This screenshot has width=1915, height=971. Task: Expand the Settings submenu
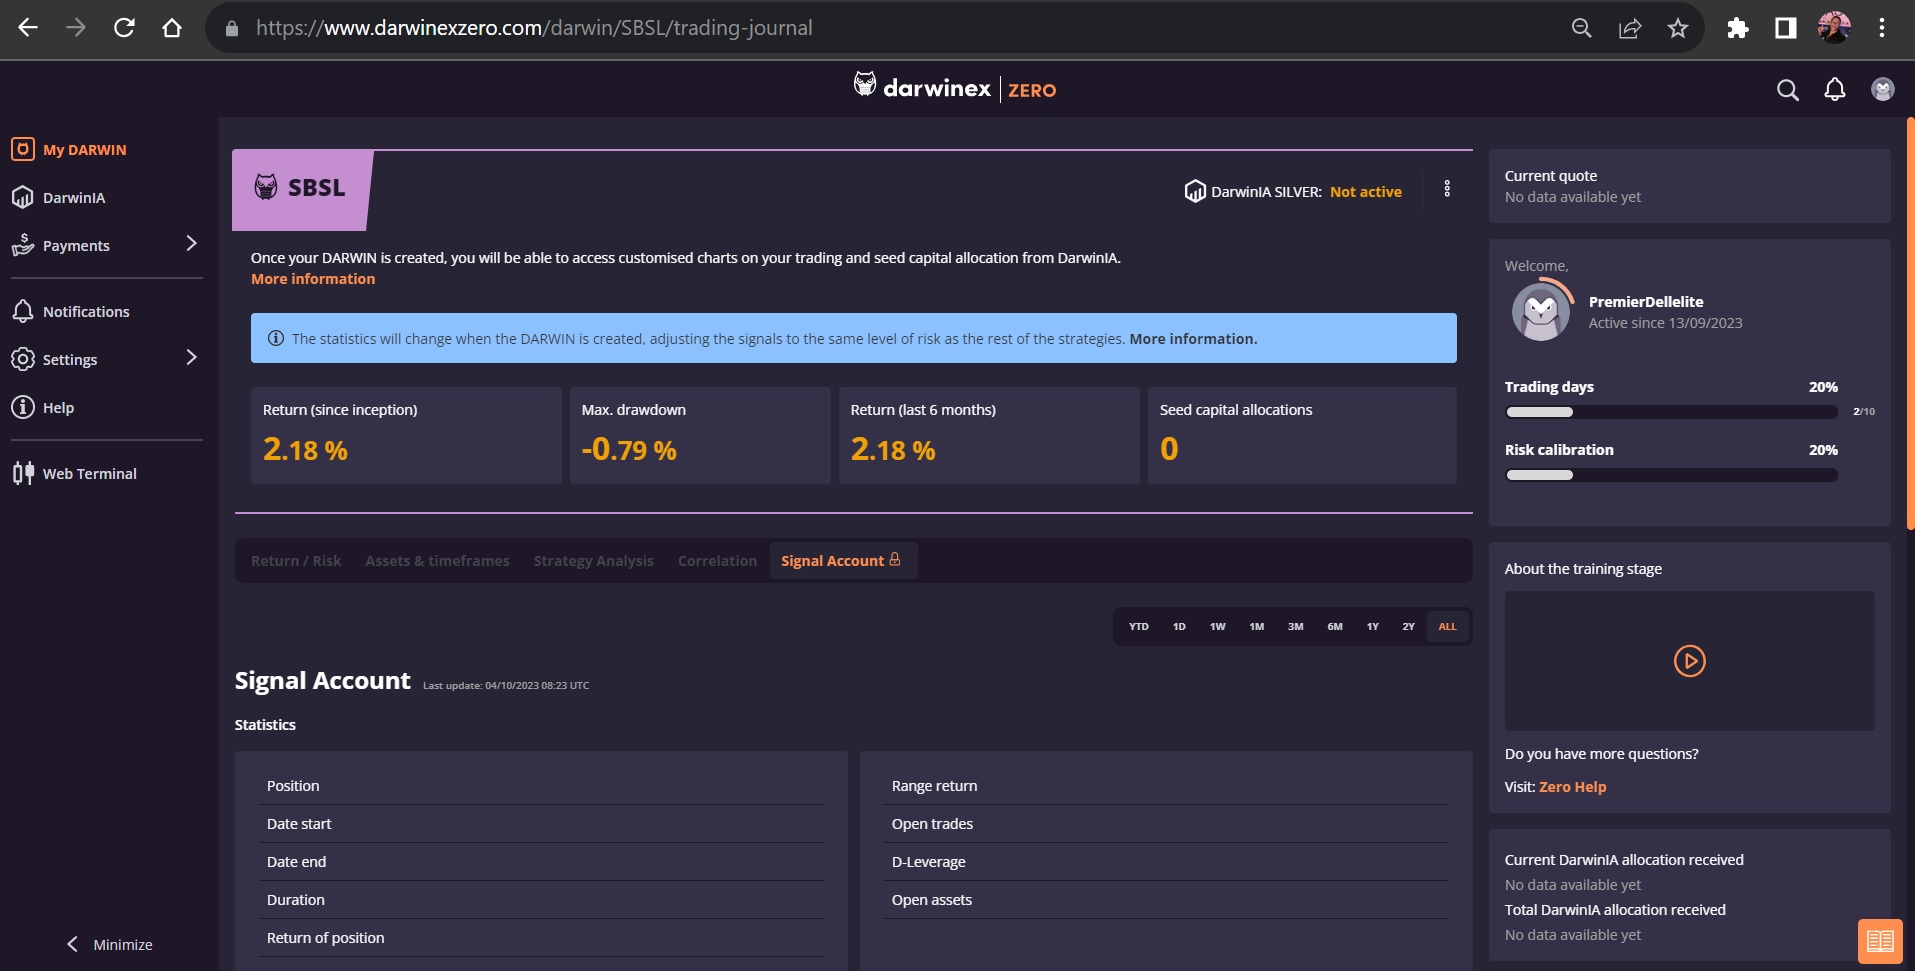191,358
